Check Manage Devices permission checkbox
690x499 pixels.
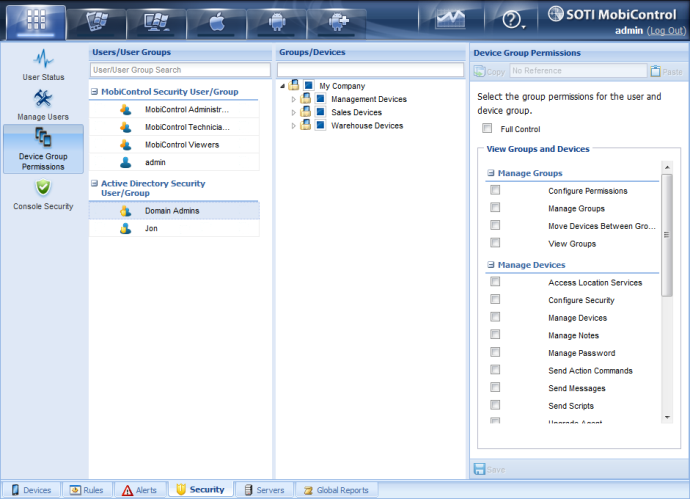pyautogui.click(x=495, y=317)
